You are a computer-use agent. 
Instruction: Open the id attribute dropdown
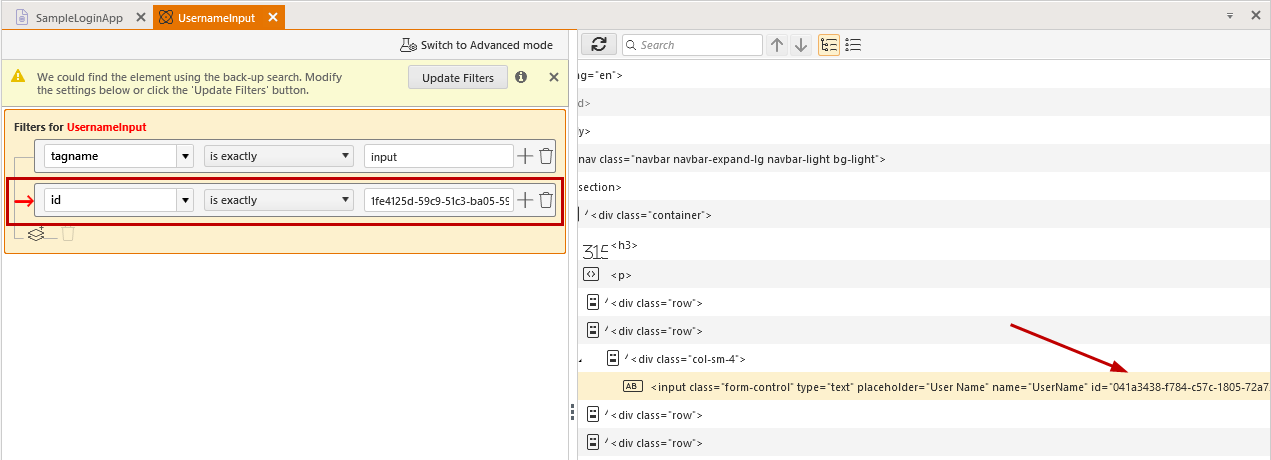tap(185, 200)
